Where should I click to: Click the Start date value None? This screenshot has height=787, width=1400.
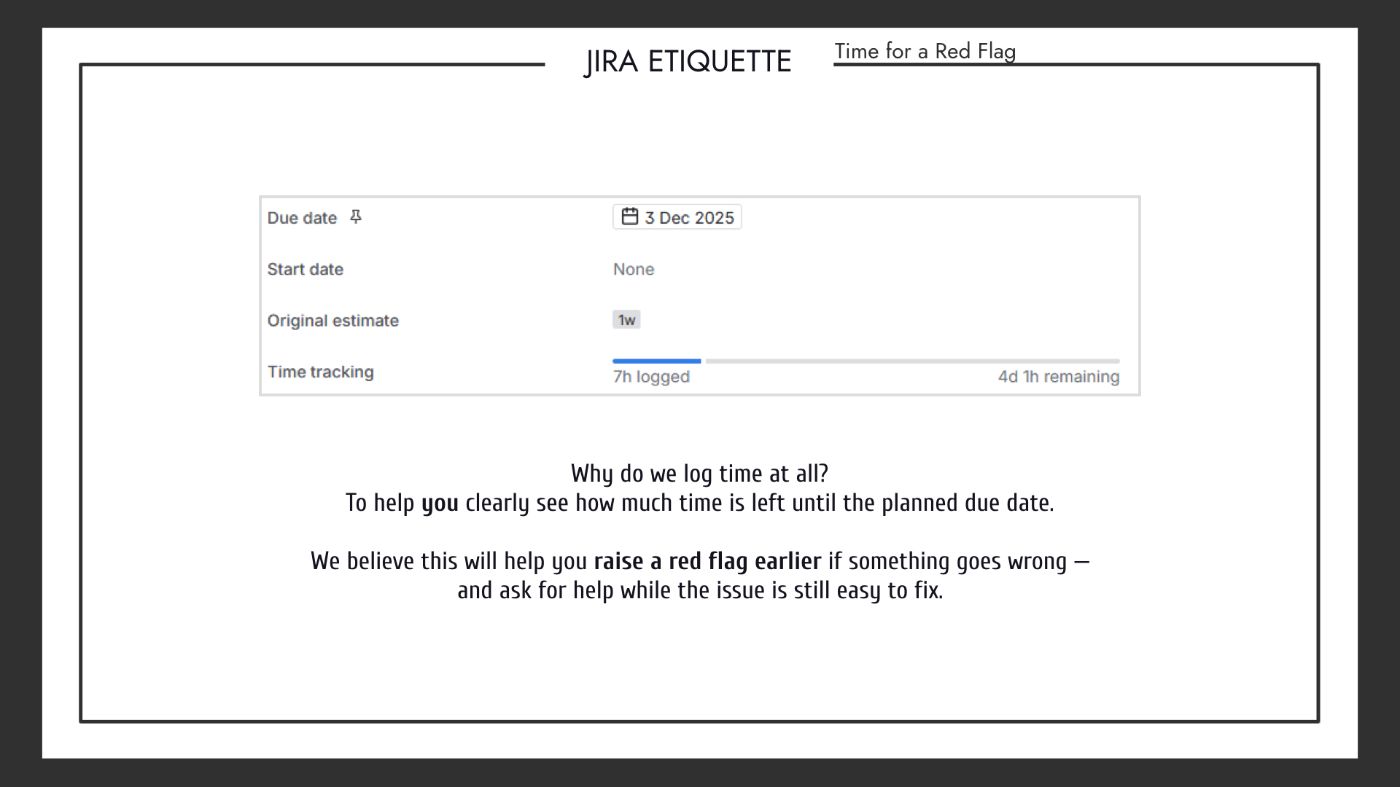point(633,269)
